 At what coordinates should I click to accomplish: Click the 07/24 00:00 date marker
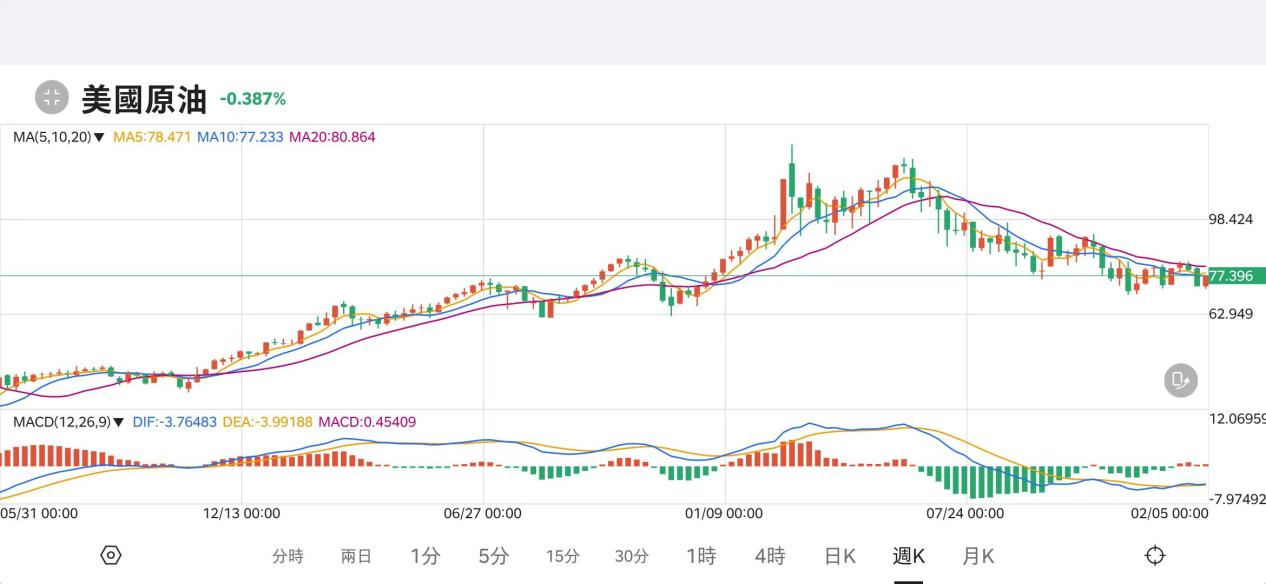point(964,514)
